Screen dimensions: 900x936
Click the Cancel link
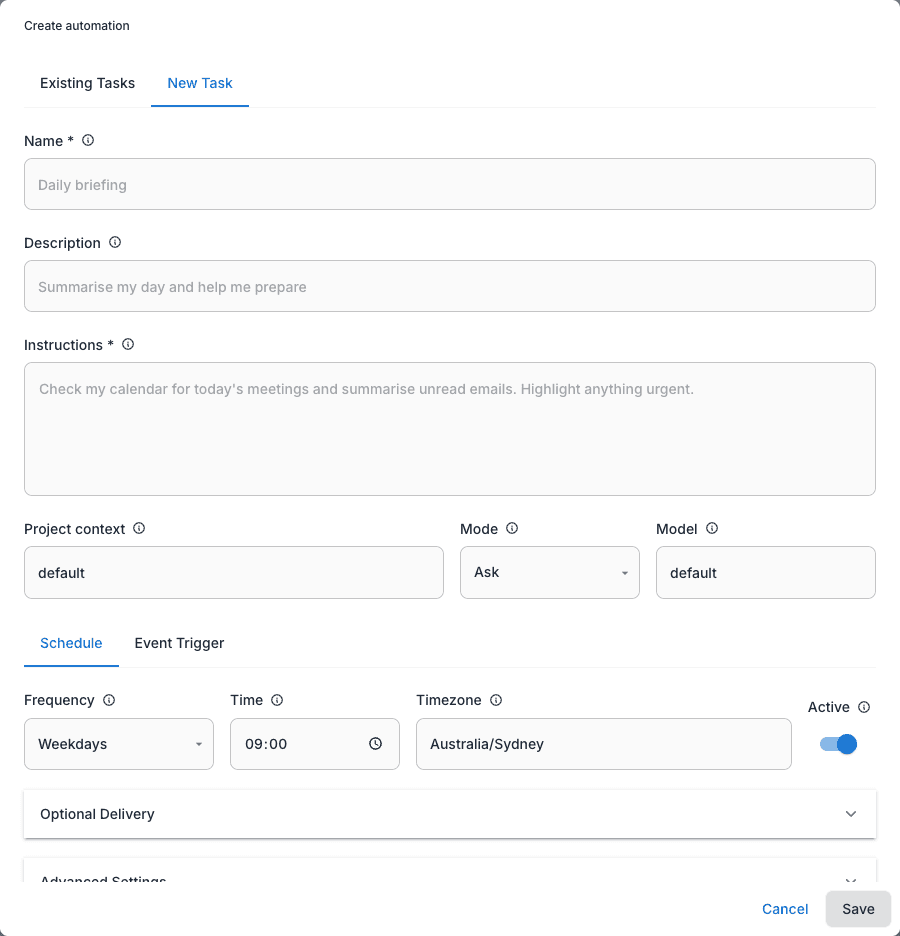click(785, 909)
